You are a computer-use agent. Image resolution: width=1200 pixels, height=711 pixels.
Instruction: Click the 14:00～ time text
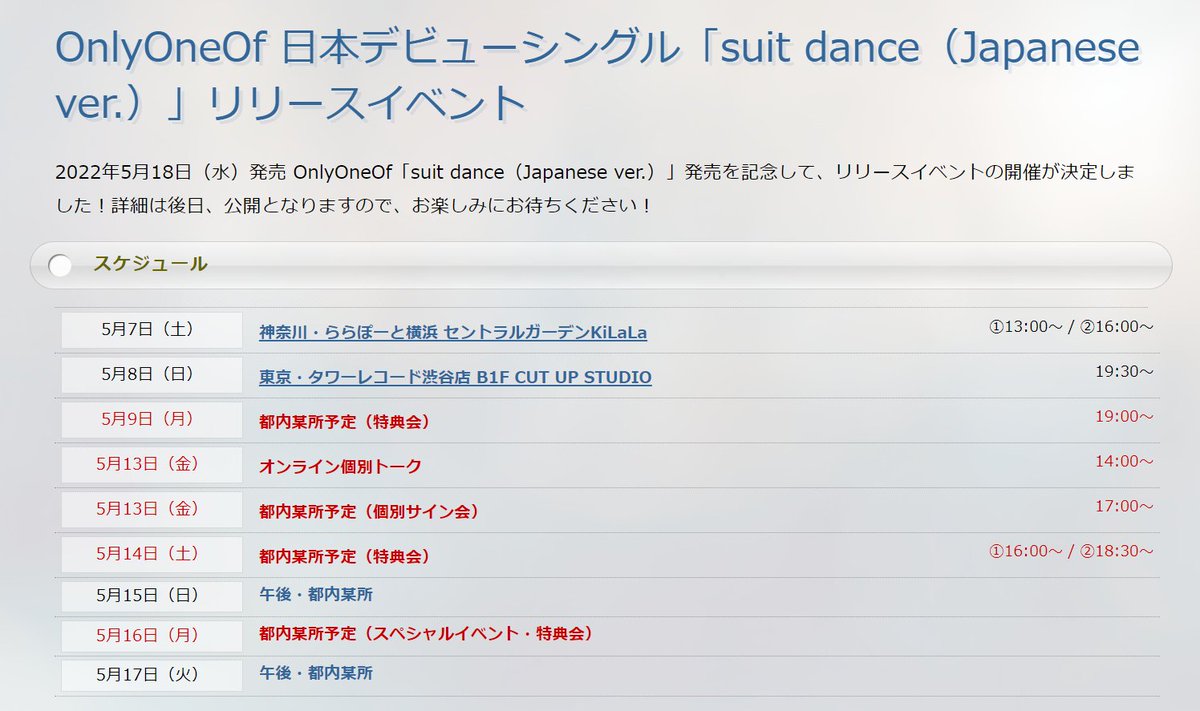click(1125, 461)
